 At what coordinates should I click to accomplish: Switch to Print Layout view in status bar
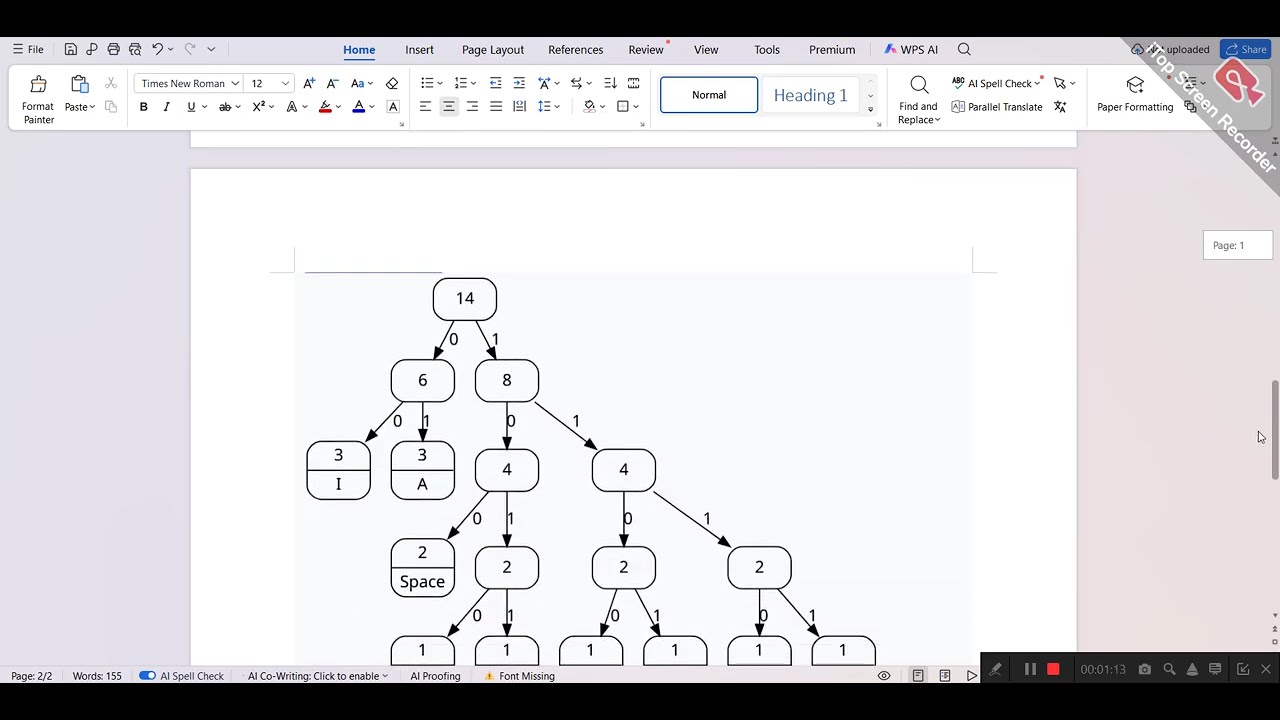(918, 676)
